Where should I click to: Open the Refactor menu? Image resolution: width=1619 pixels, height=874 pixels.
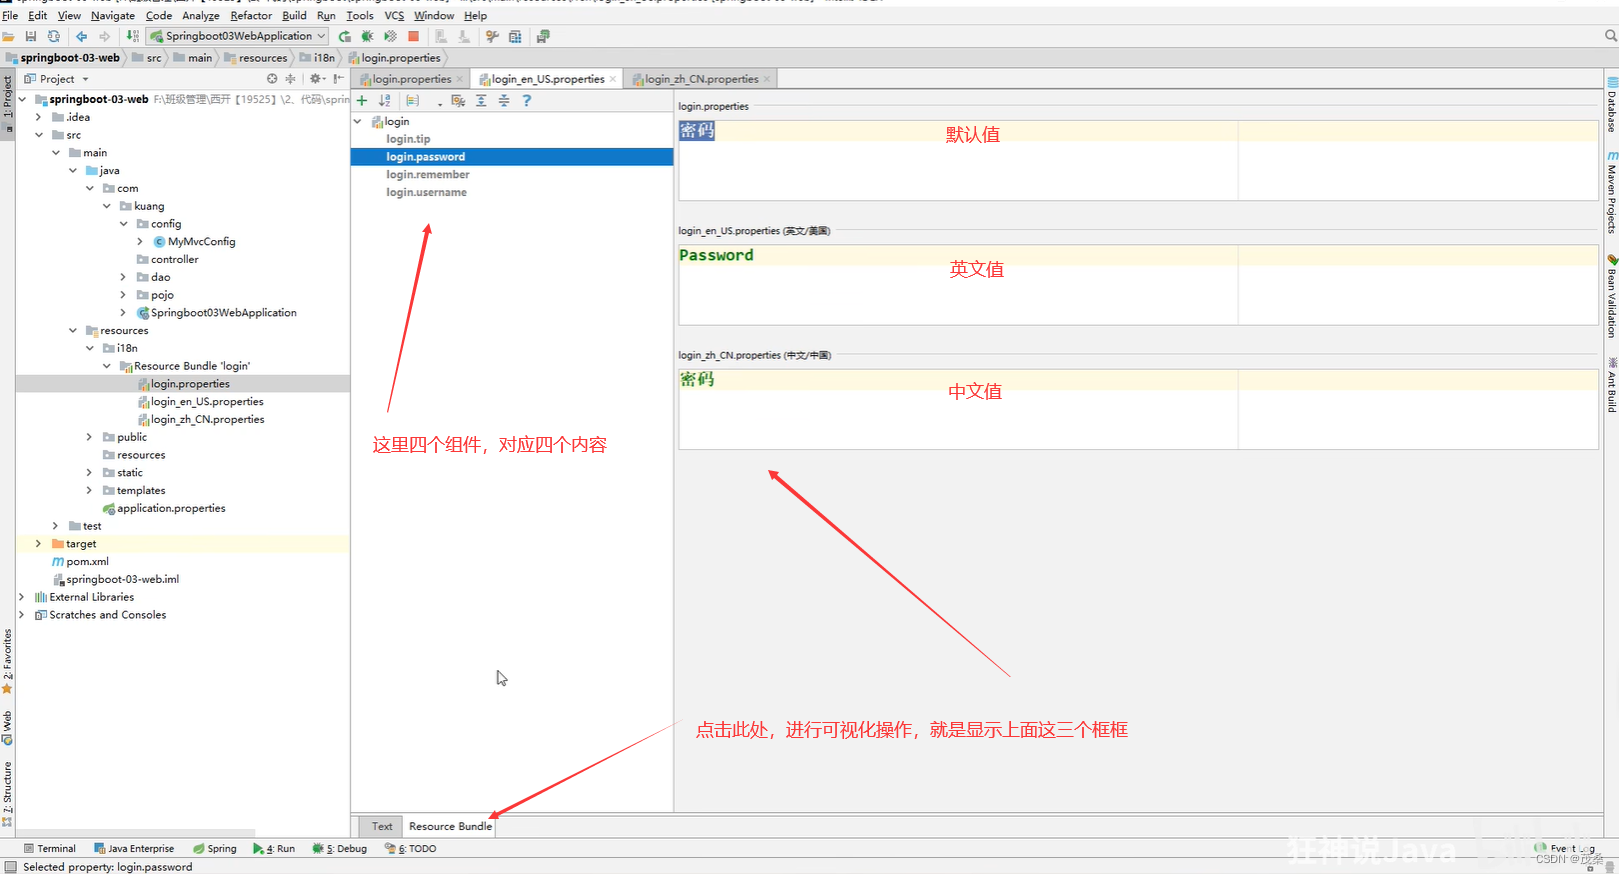pos(251,16)
